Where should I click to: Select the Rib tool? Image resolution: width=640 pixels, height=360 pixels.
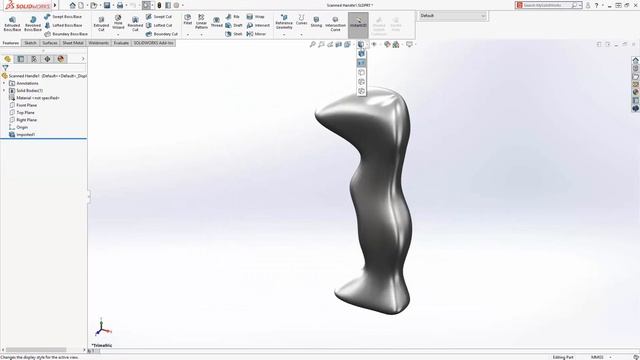coord(232,17)
